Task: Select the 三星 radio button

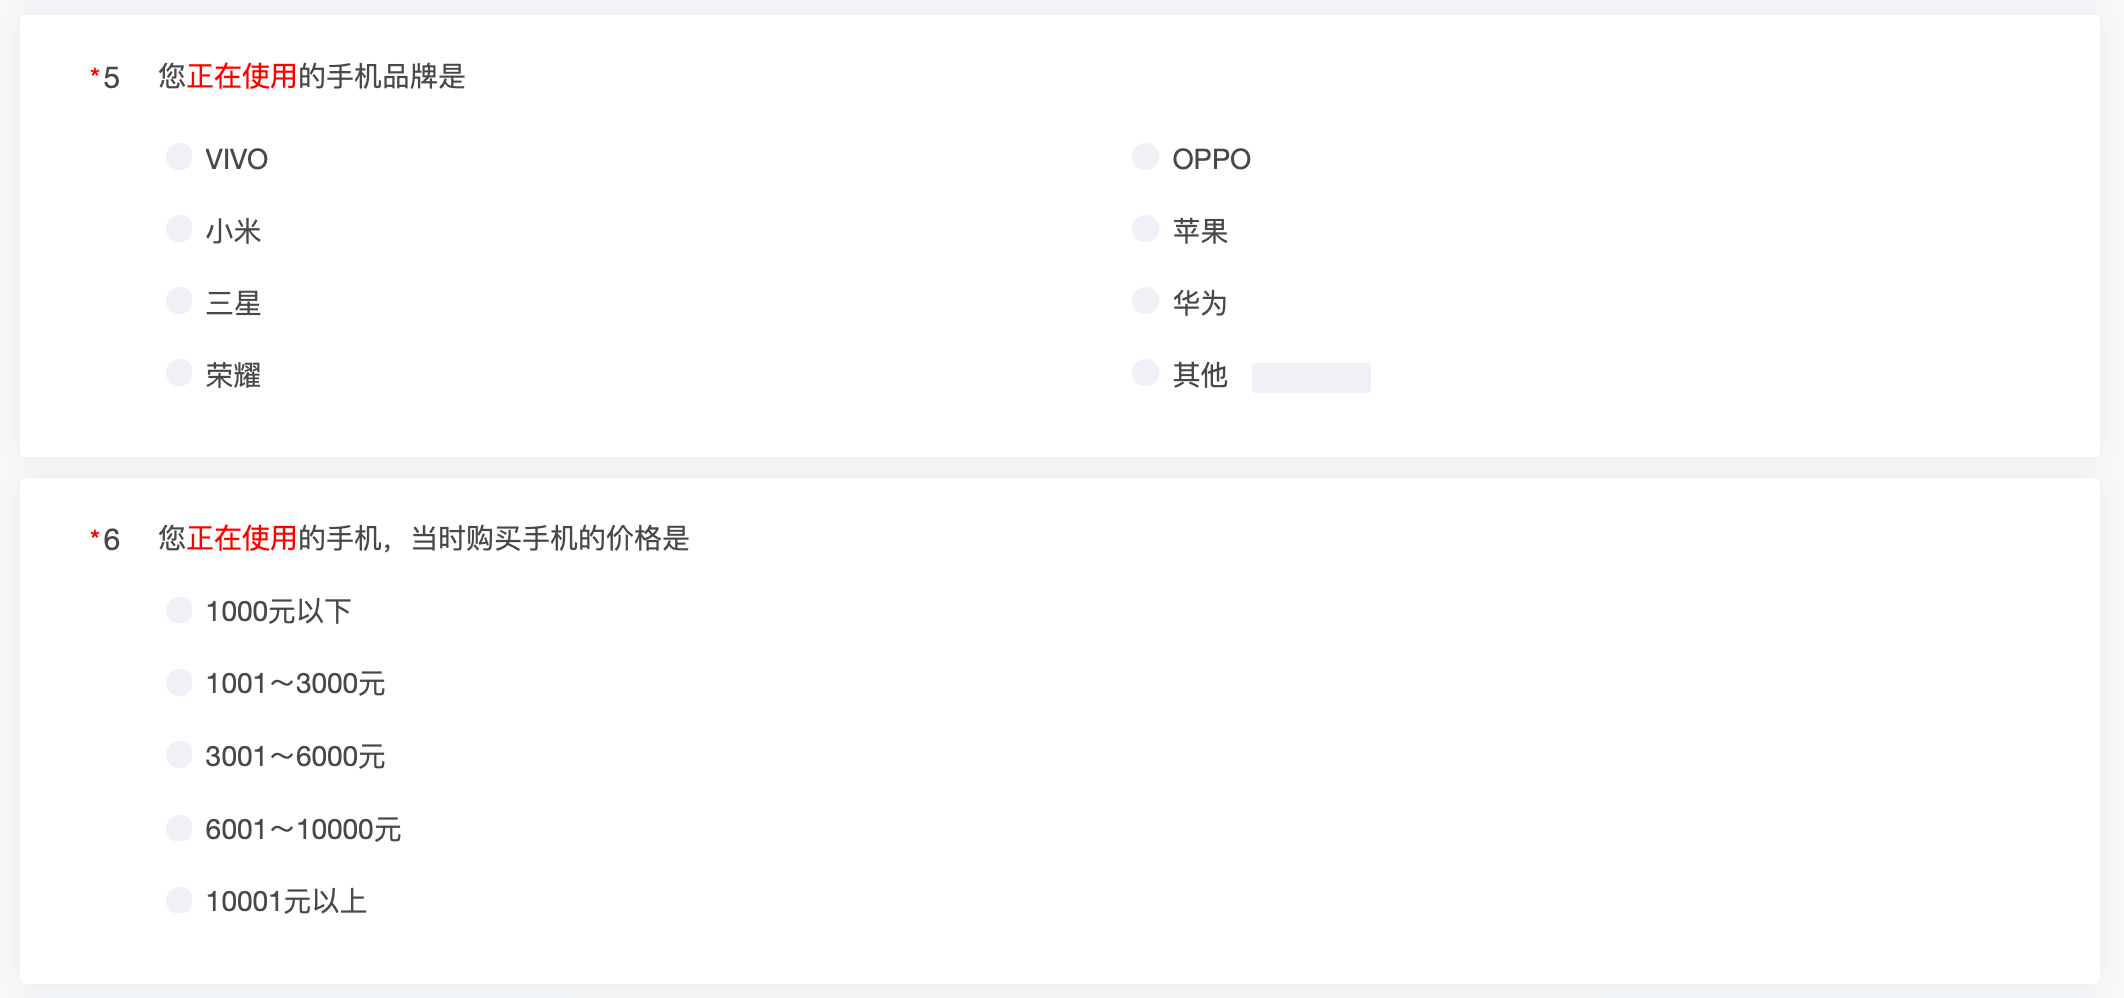Action: 179,301
